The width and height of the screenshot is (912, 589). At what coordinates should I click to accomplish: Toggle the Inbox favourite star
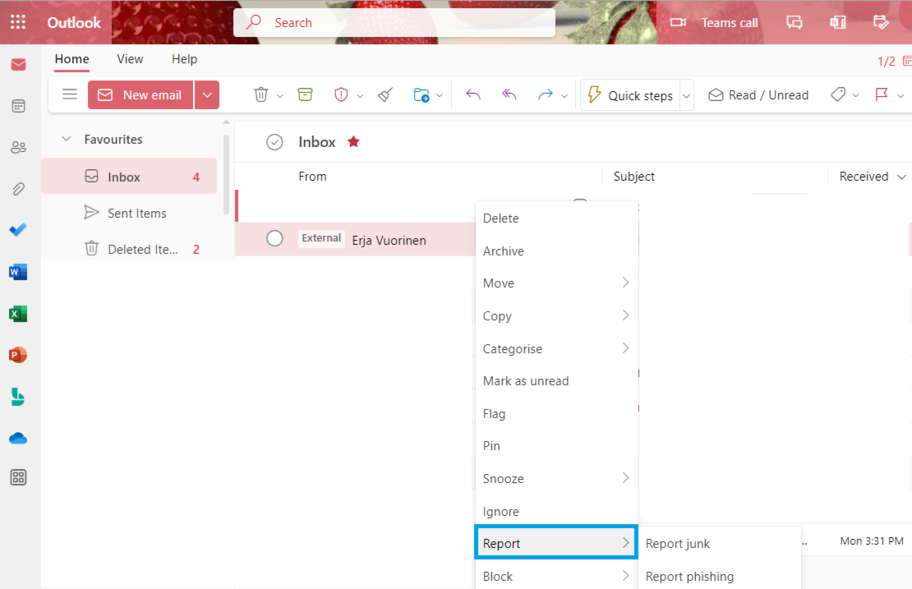coord(353,142)
